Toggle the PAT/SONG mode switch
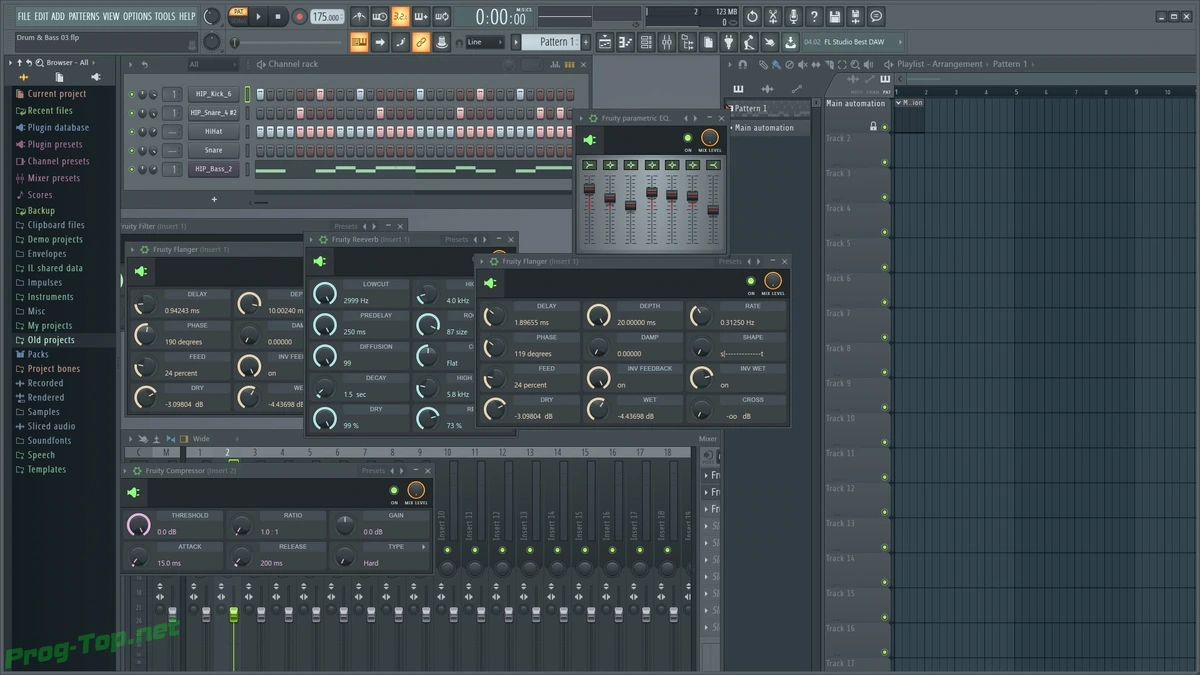Image resolution: width=1200 pixels, height=675 pixels. [x=238, y=16]
